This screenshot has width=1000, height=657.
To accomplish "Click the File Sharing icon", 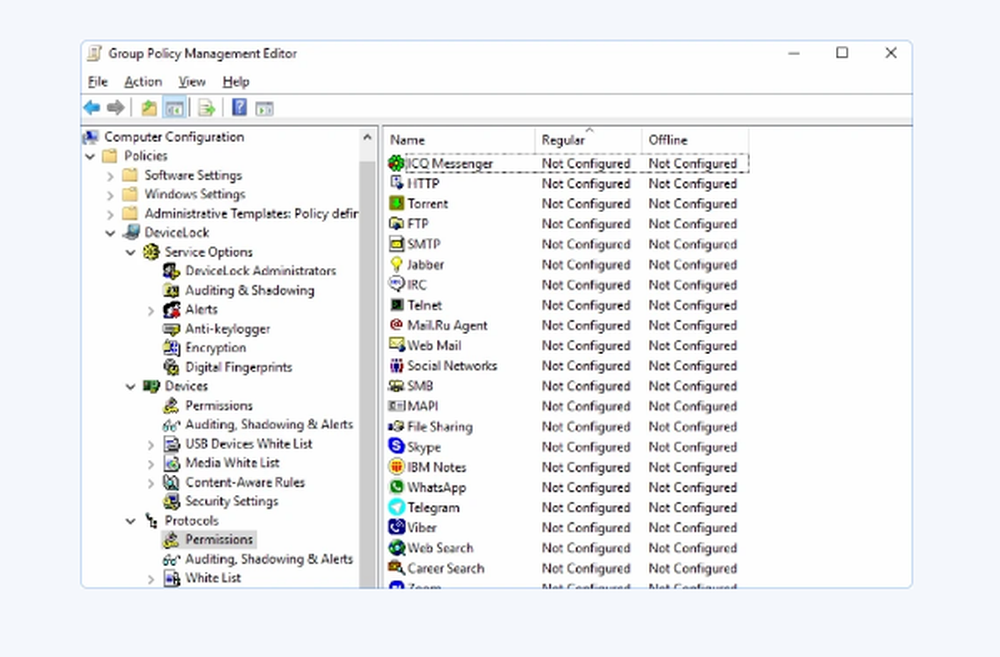I will point(396,426).
